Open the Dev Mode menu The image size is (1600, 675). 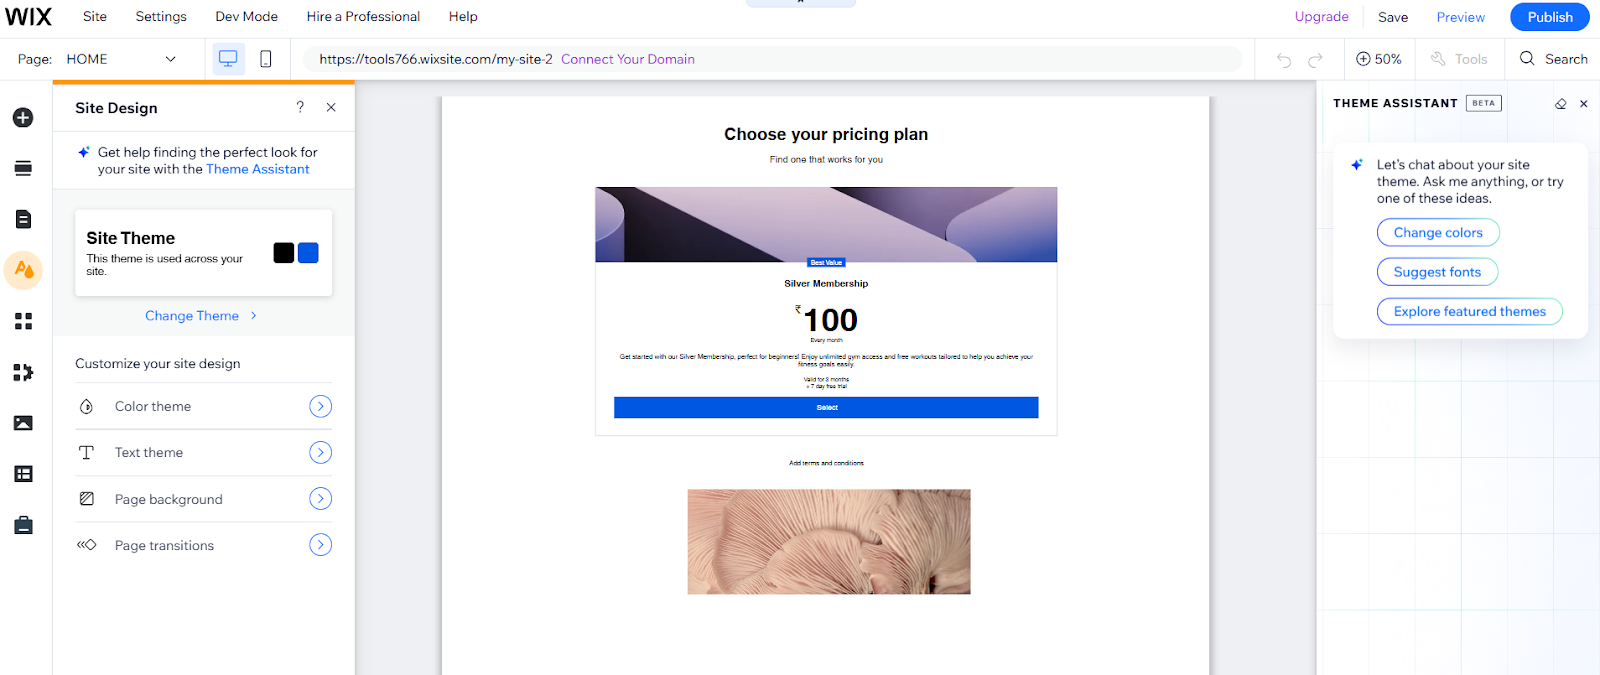246,17
